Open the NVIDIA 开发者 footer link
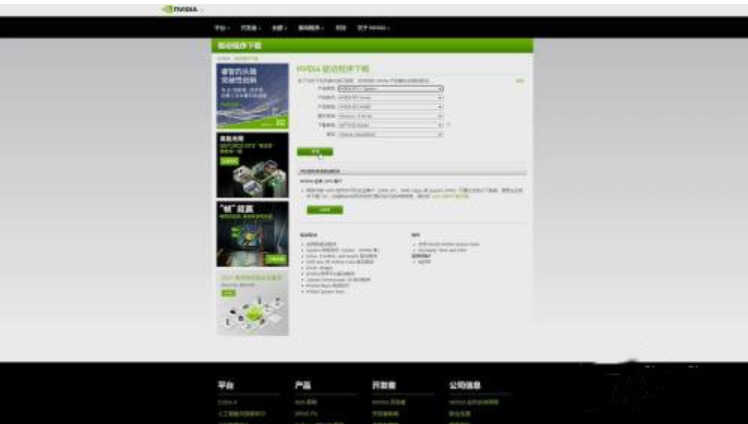This screenshot has height=424, width=748. [389, 403]
